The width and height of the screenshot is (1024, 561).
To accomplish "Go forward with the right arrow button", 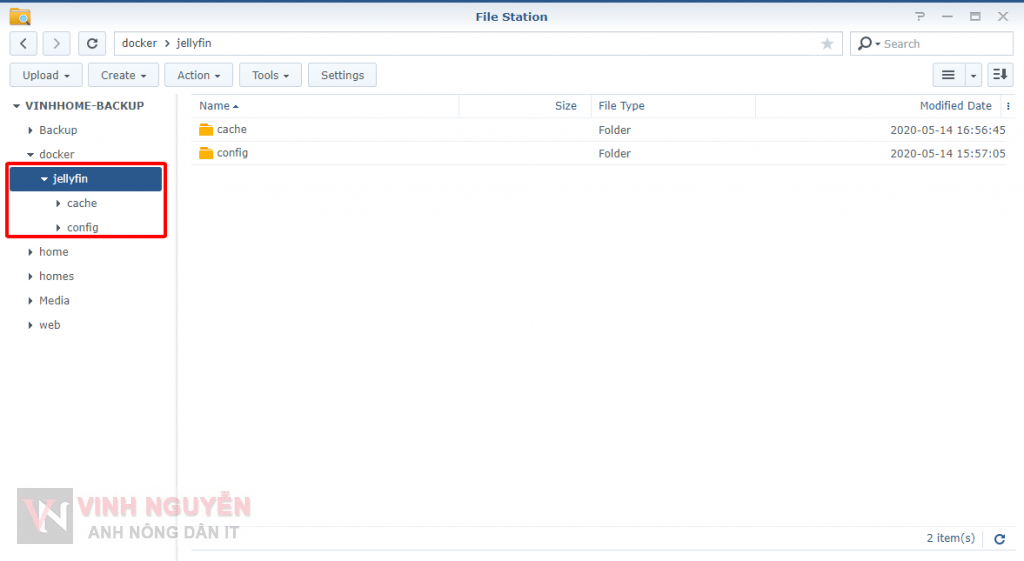I will point(57,44).
